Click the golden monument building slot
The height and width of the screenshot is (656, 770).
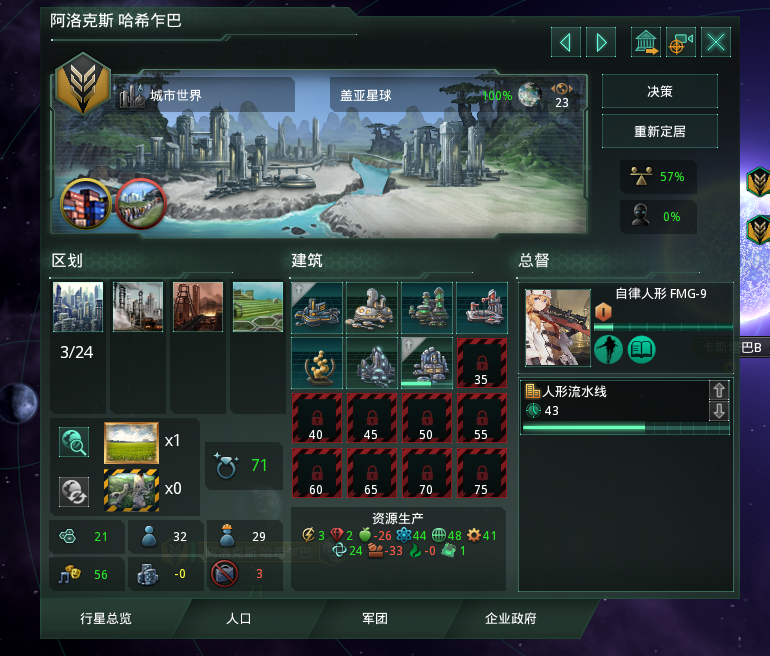pos(317,363)
